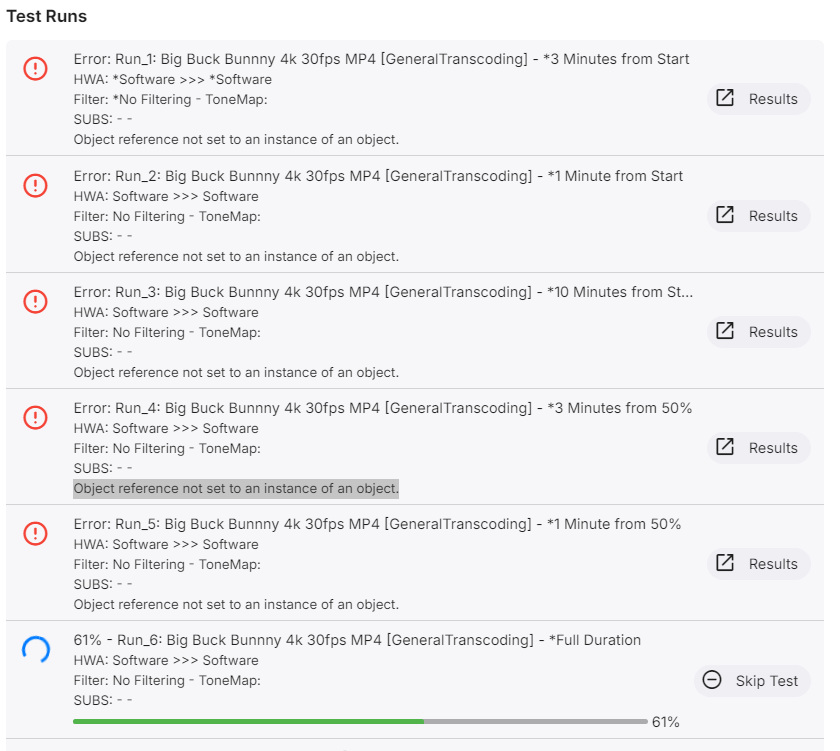
Task: Open Results for Run_3
Action: pos(759,332)
